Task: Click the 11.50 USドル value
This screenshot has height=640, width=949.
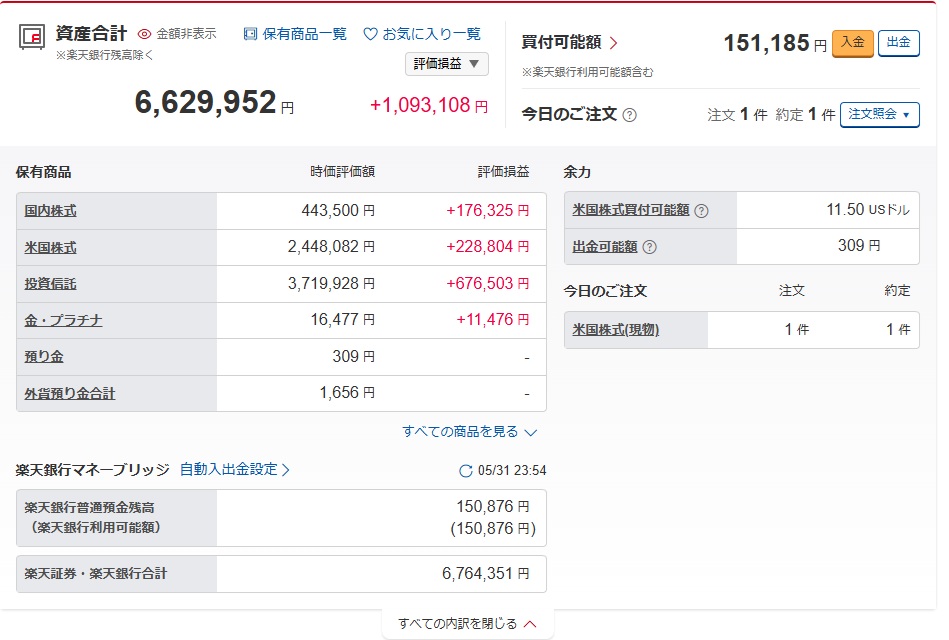Action: (868, 209)
